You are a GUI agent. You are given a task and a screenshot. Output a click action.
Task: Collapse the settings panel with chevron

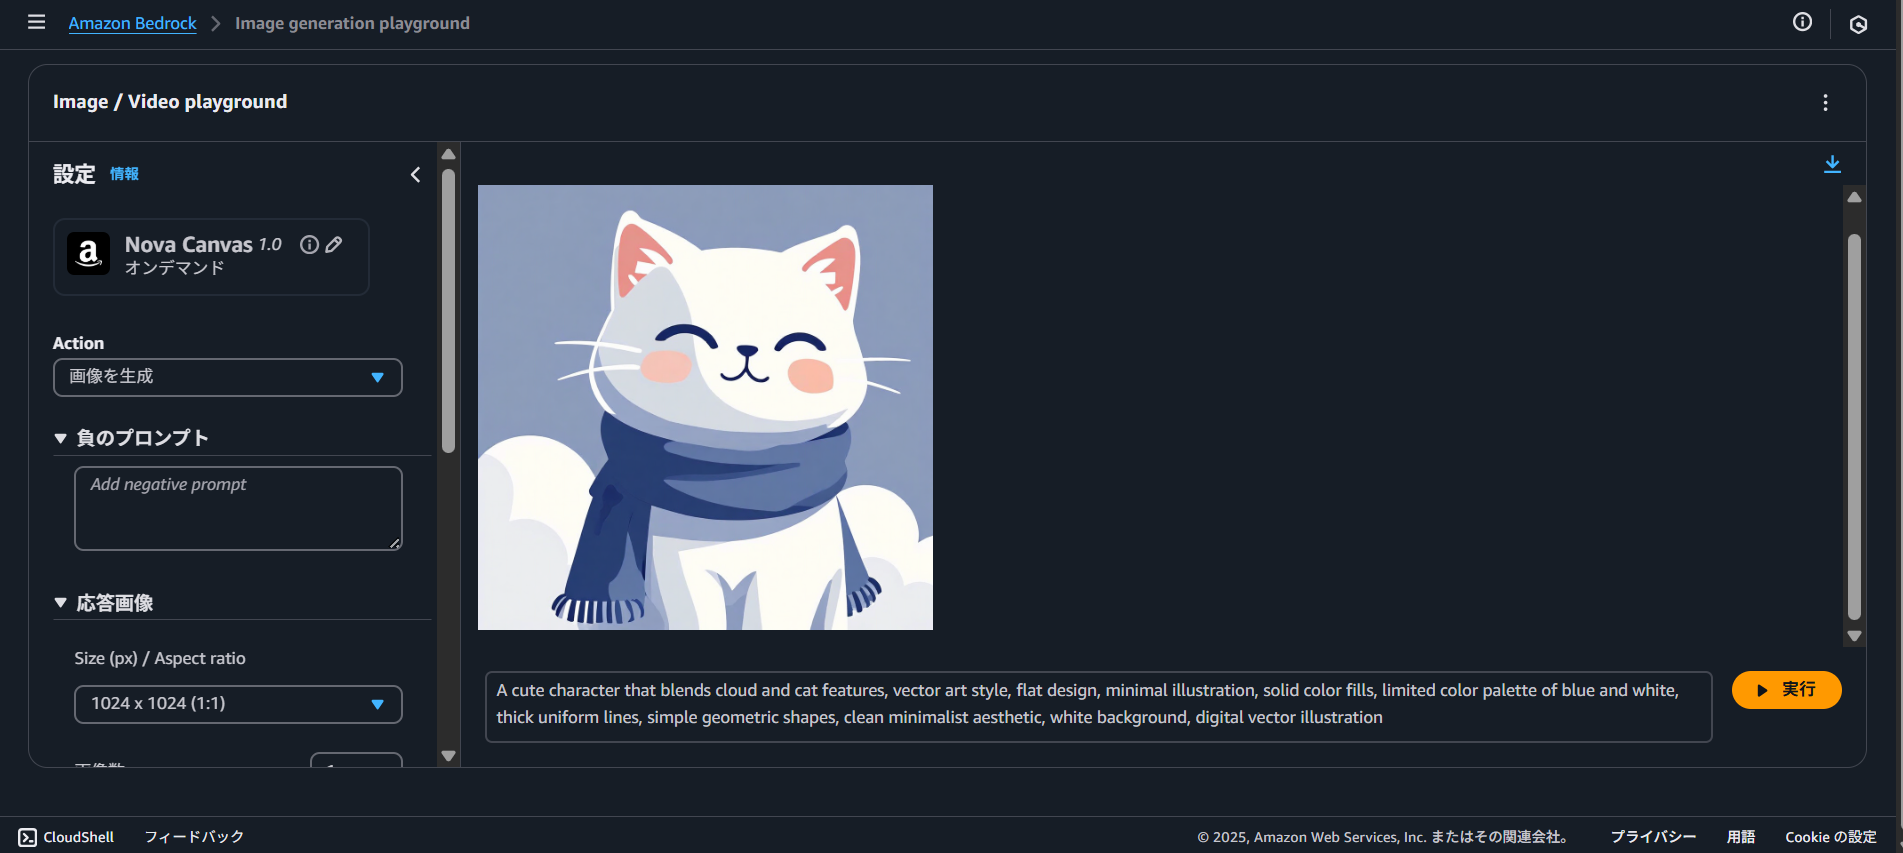pyautogui.click(x=415, y=174)
